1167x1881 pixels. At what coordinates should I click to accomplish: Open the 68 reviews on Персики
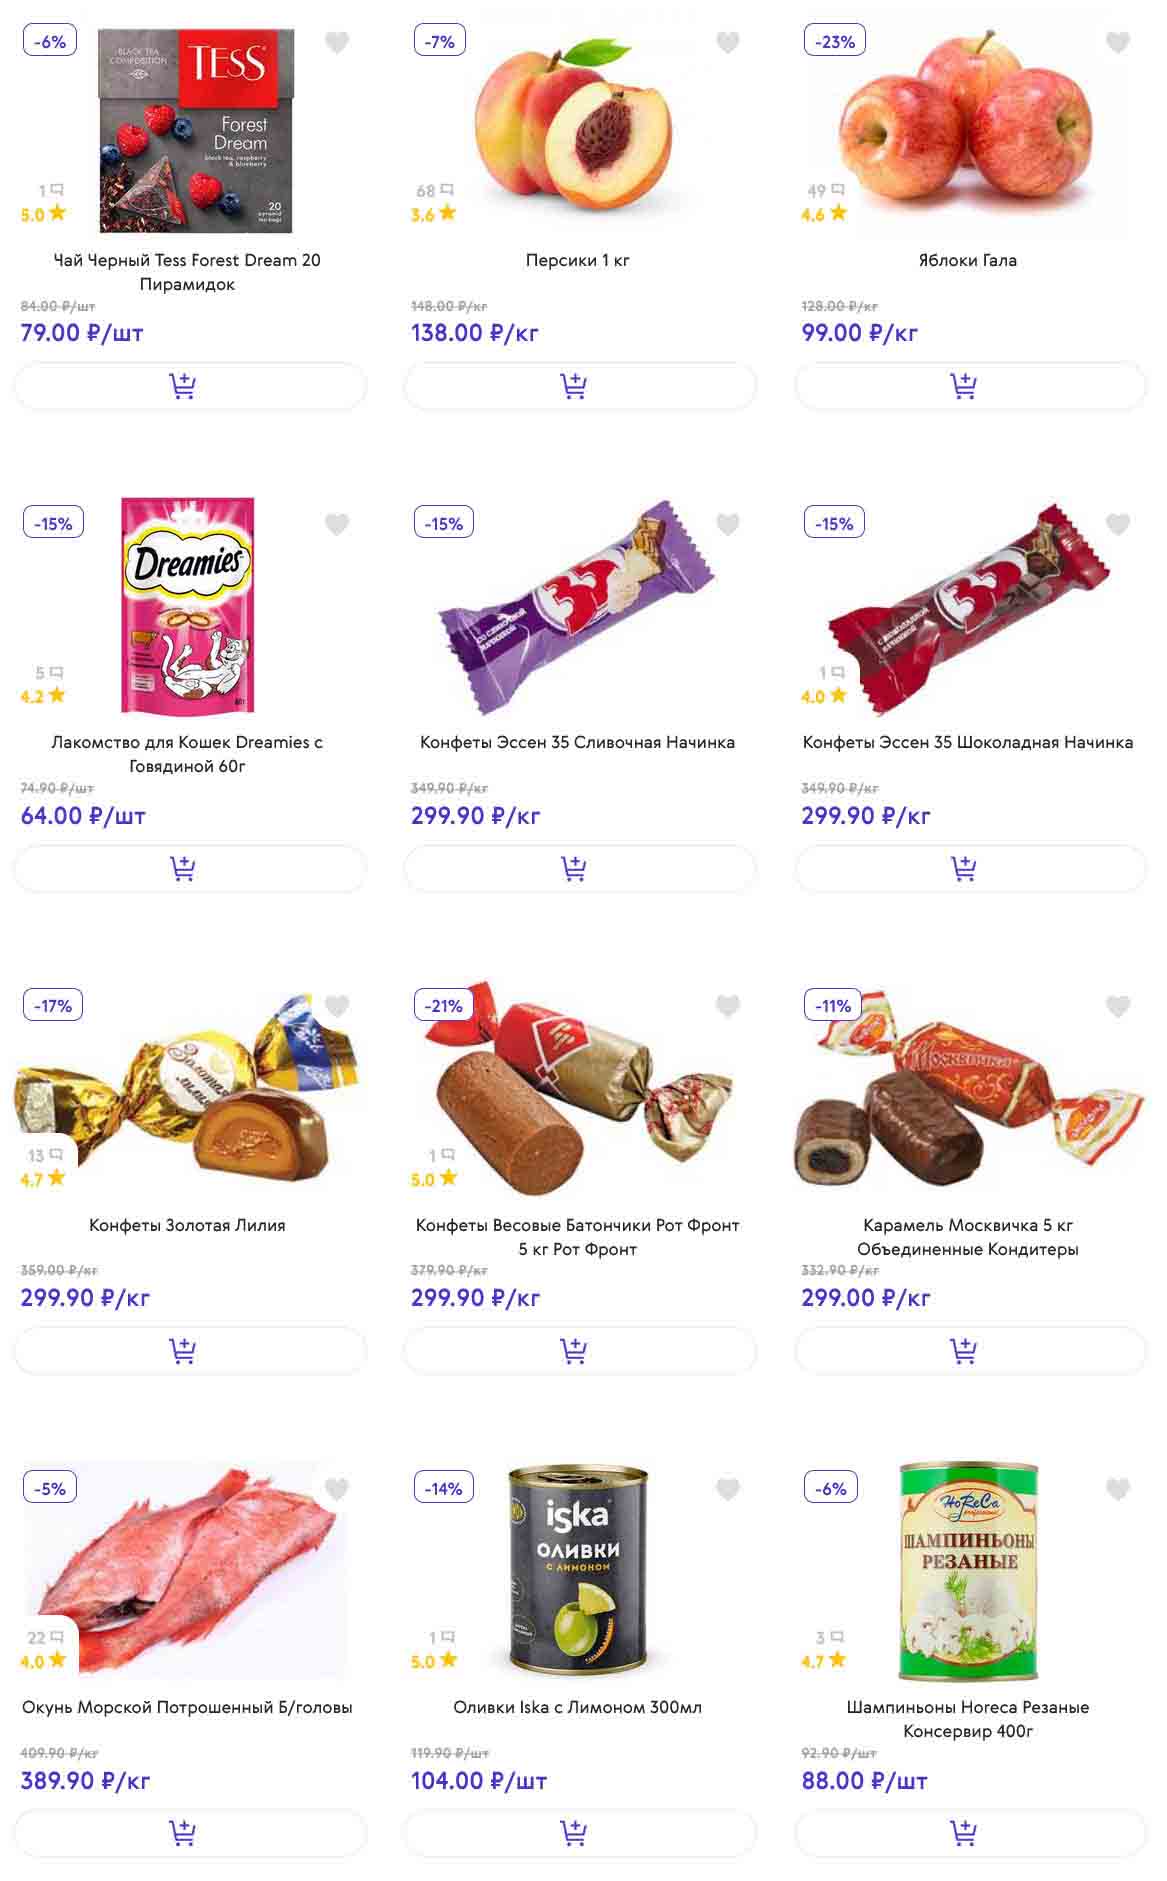[x=435, y=190]
